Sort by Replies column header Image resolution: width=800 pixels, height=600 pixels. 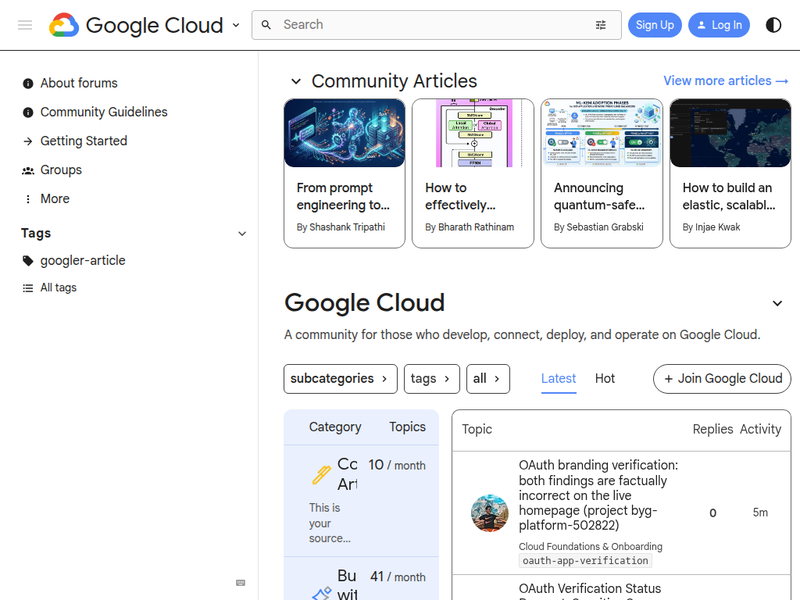[712, 430]
